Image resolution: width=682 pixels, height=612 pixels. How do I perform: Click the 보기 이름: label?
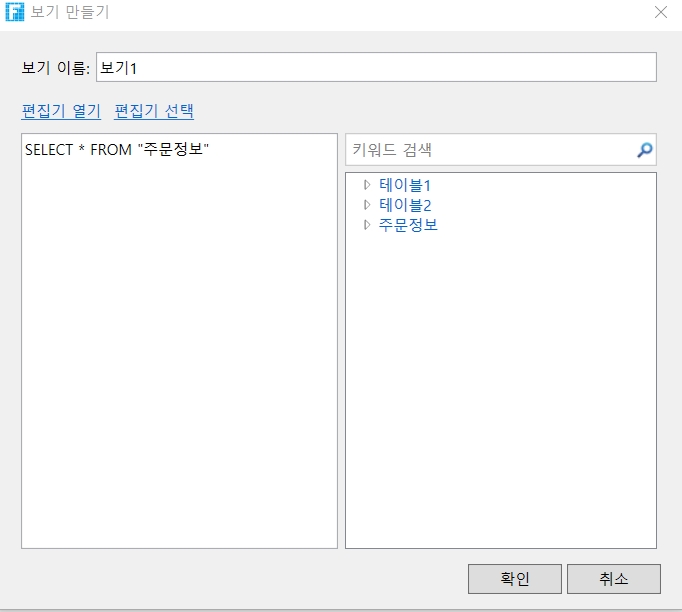[x=55, y=68]
